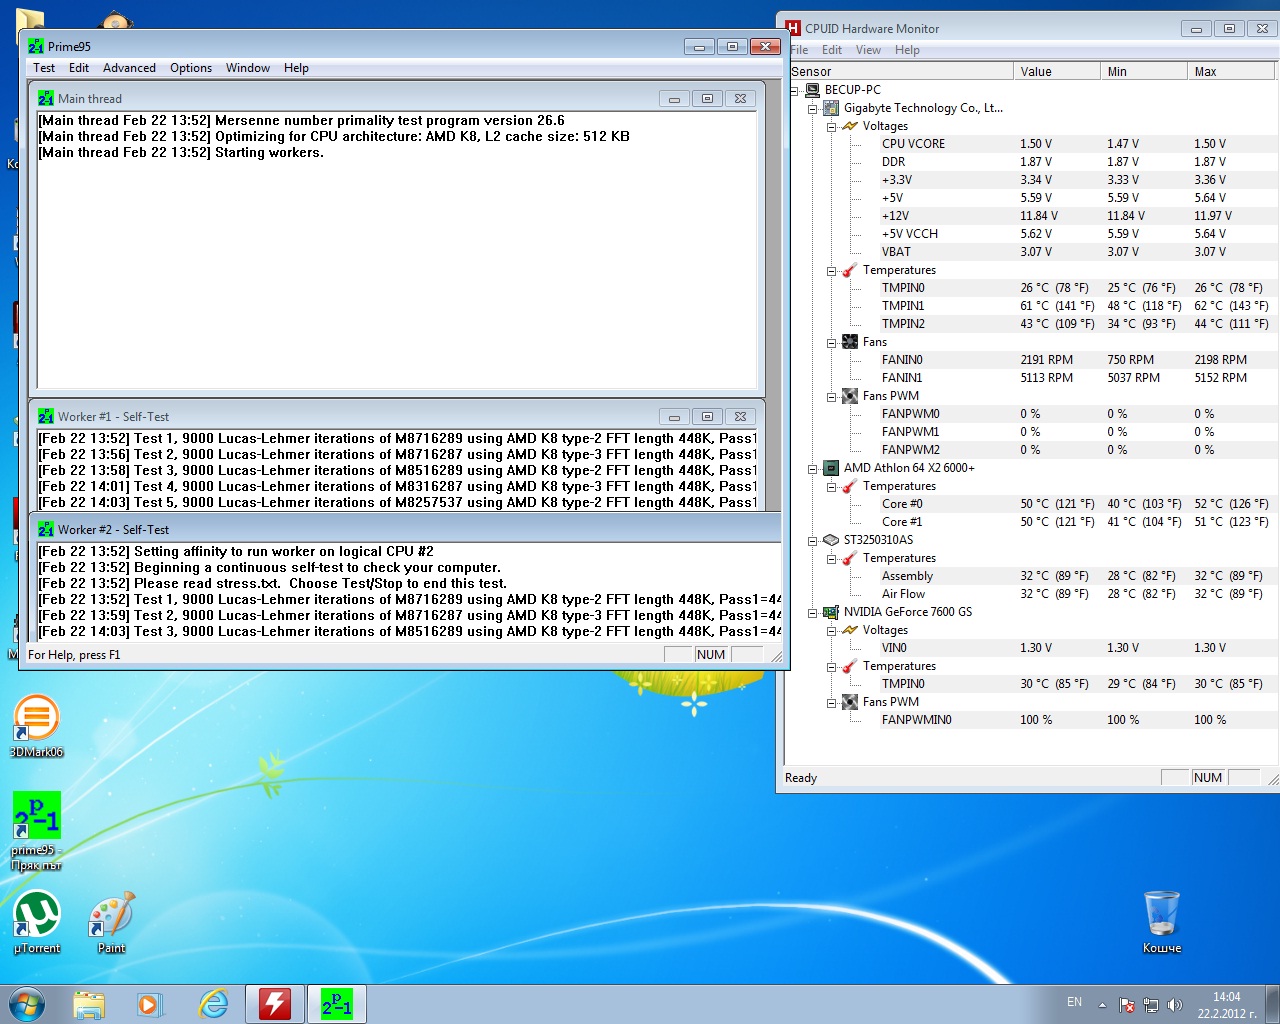1280x1024 pixels.
Task: Click the AMD Athlon processor chip icon
Action: (830, 468)
